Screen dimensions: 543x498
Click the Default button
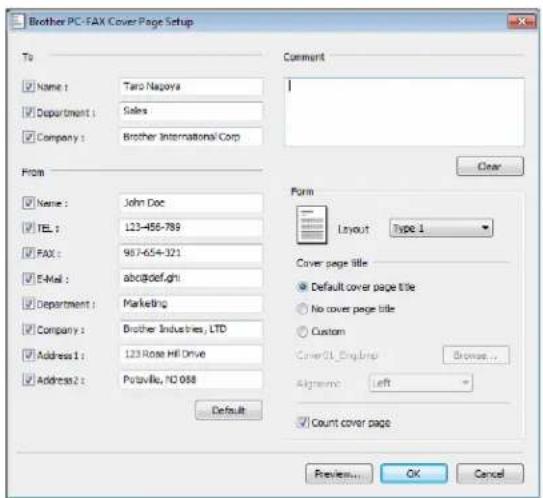(229, 410)
